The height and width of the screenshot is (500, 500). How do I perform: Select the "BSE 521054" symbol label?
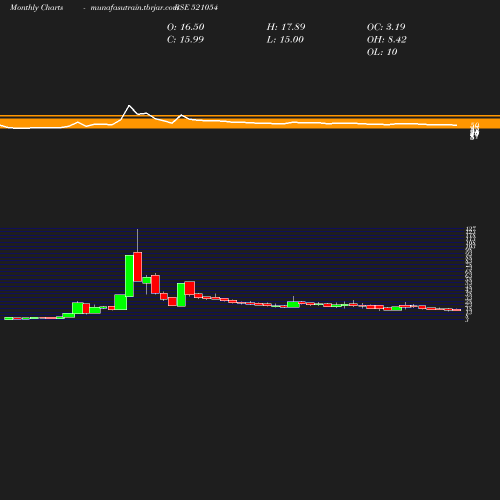point(197,8)
